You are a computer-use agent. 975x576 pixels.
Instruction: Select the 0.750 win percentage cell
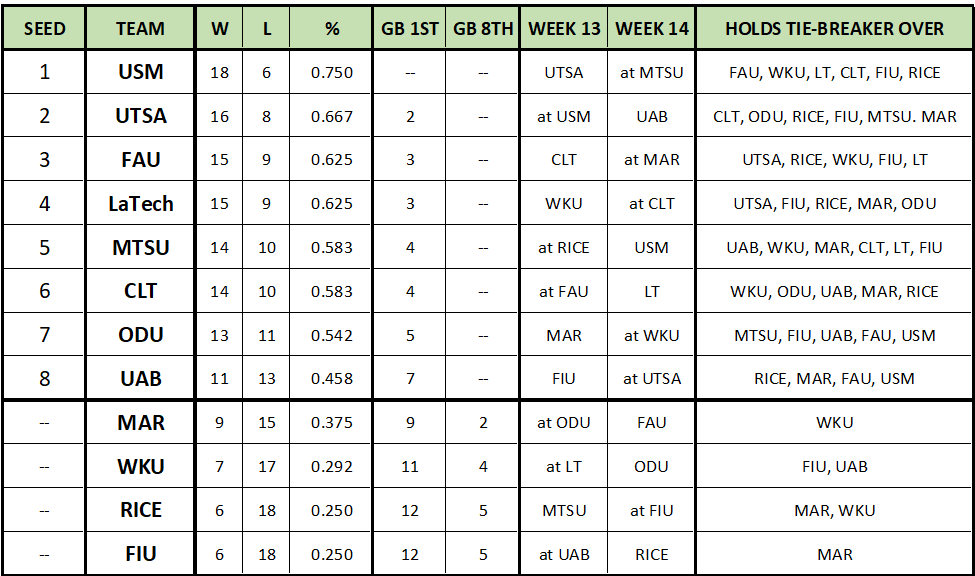pyautogui.click(x=332, y=73)
